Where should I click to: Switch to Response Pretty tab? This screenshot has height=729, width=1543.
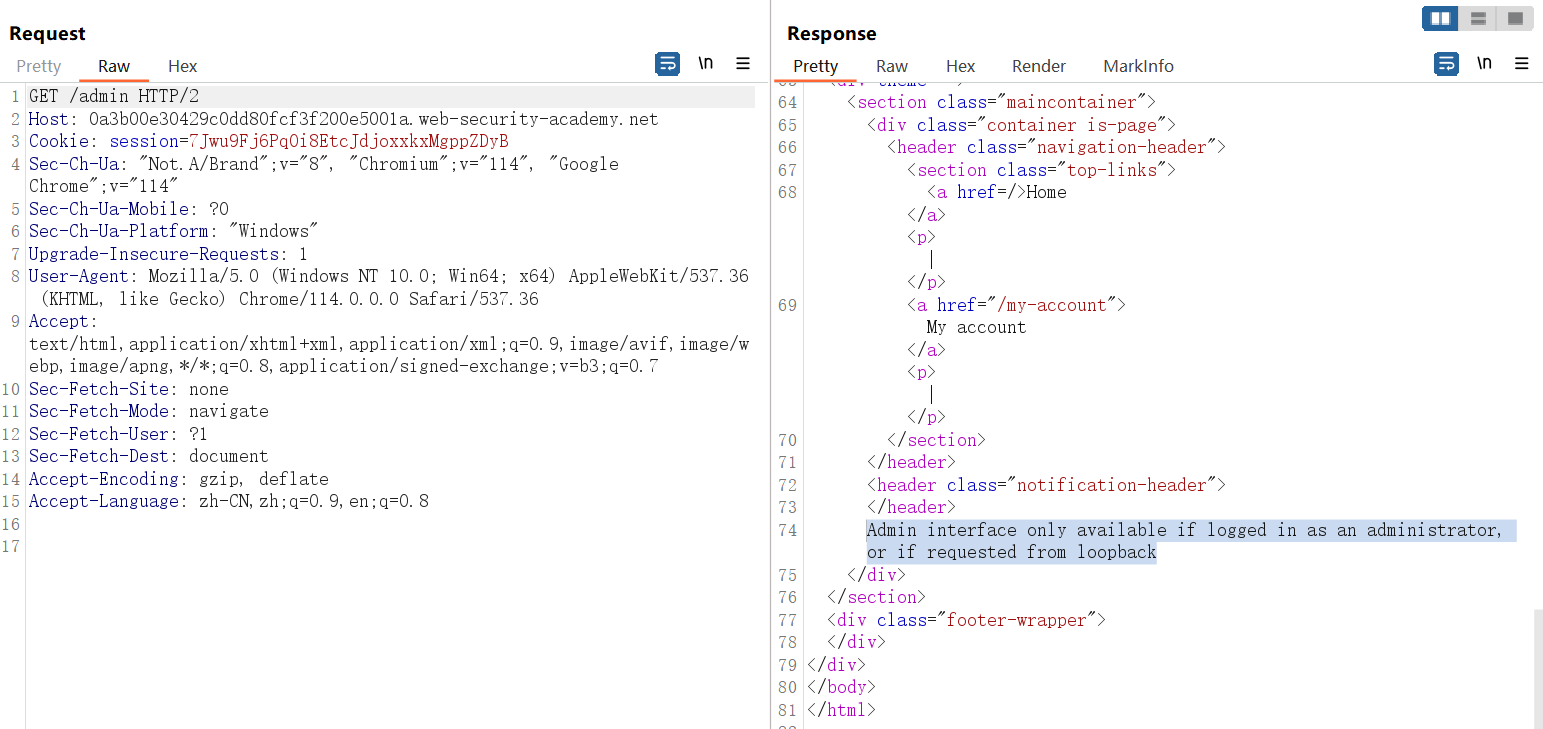(816, 66)
